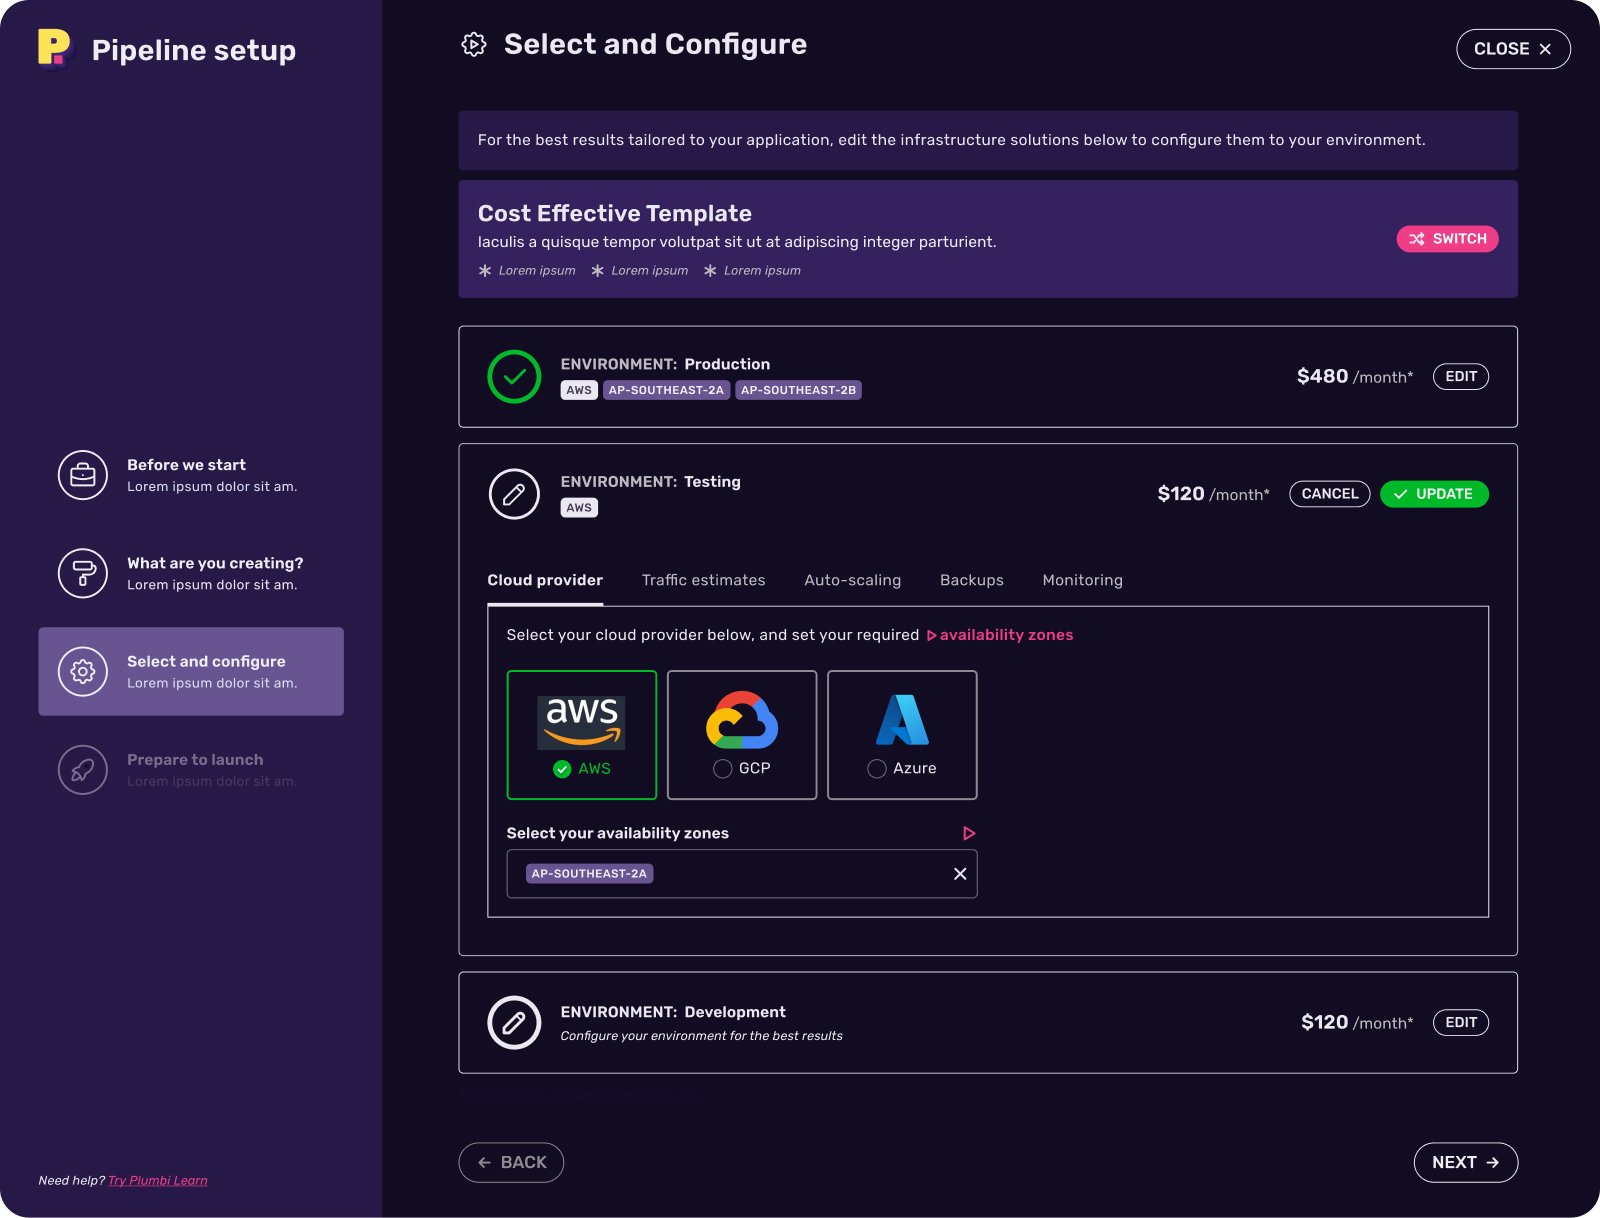Clear the availability zones field with X
This screenshot has height=1218, width=1600.
pos(960,874)
